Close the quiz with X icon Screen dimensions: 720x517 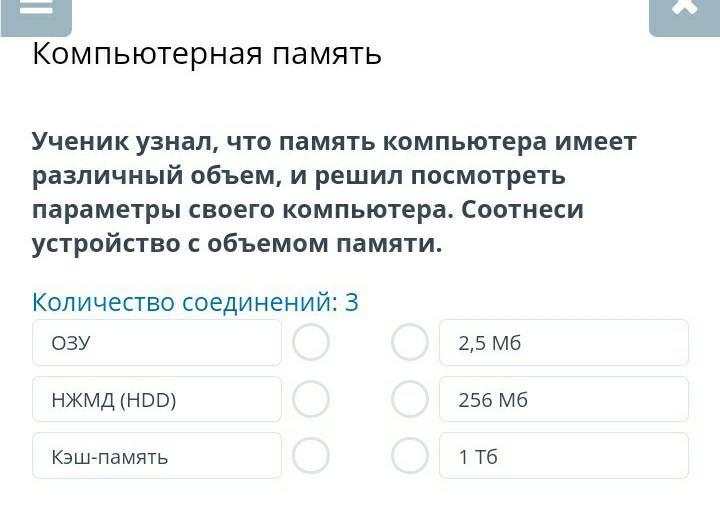tap(684, 10)
